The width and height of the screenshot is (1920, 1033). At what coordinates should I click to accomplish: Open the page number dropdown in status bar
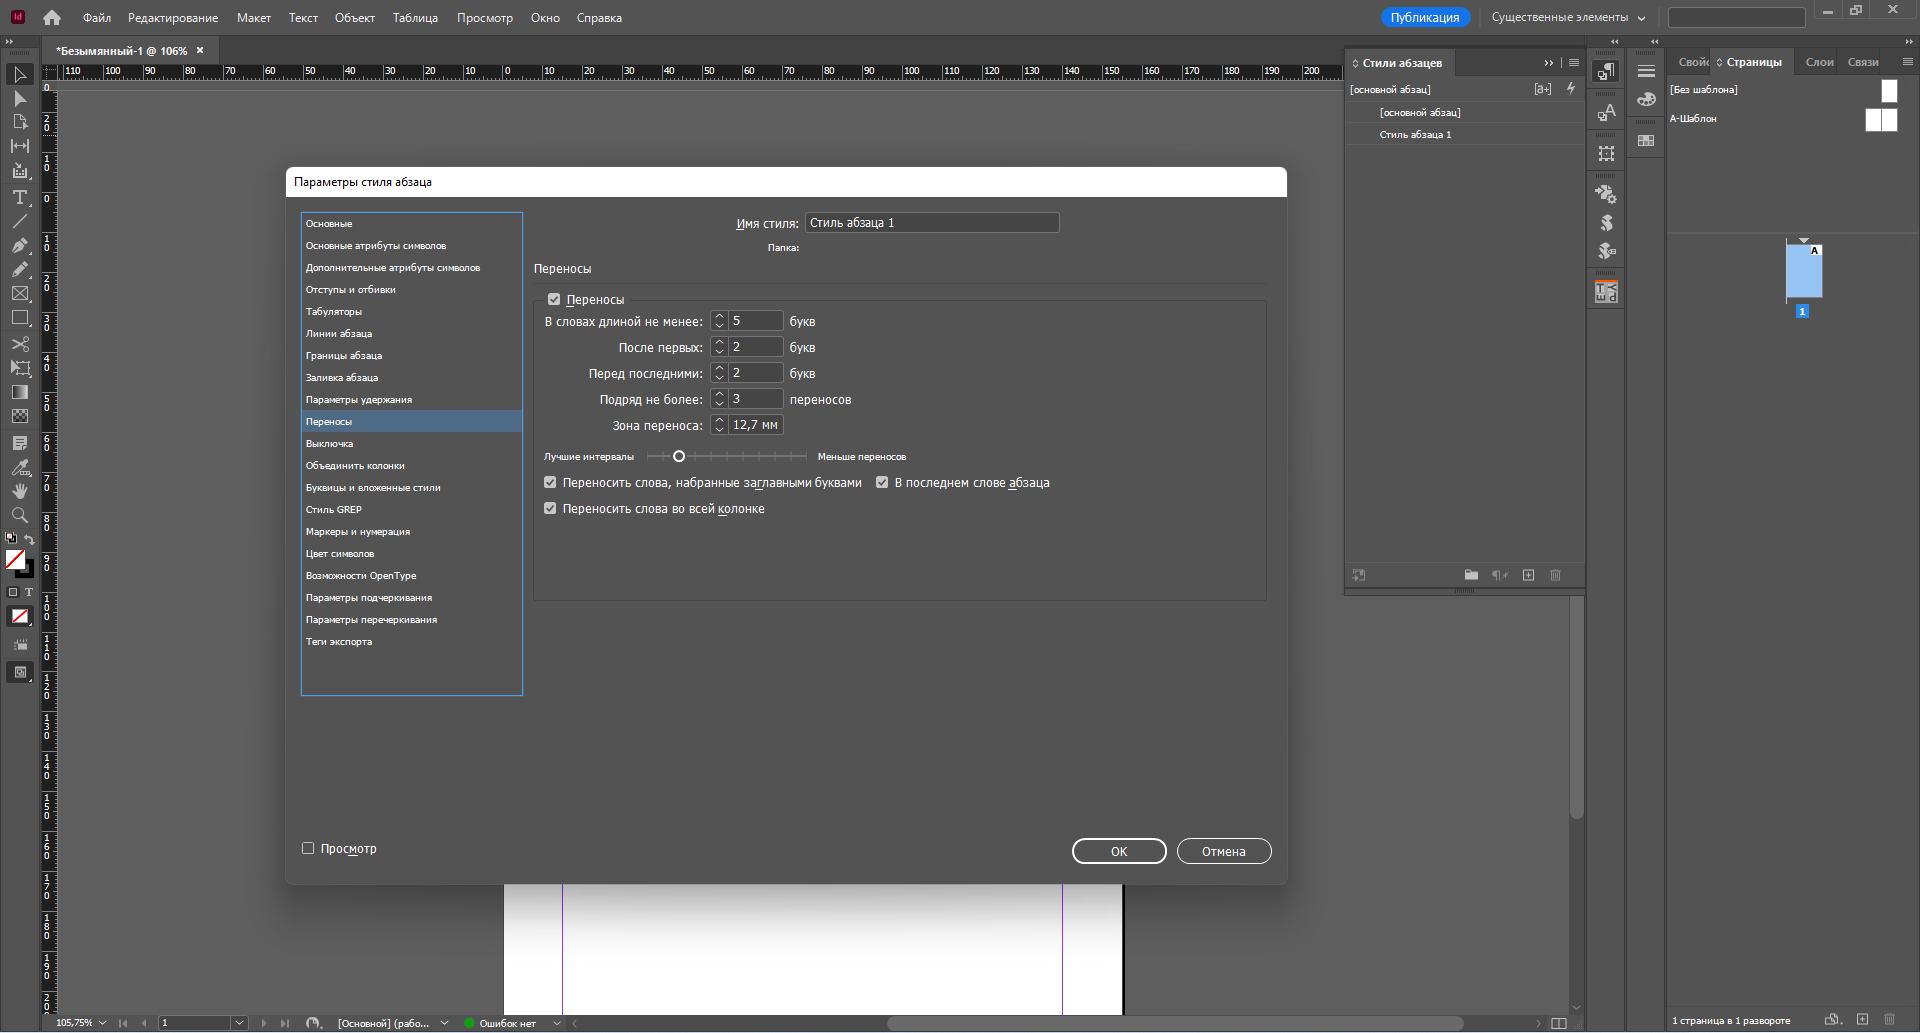[x=239, y=1023]
